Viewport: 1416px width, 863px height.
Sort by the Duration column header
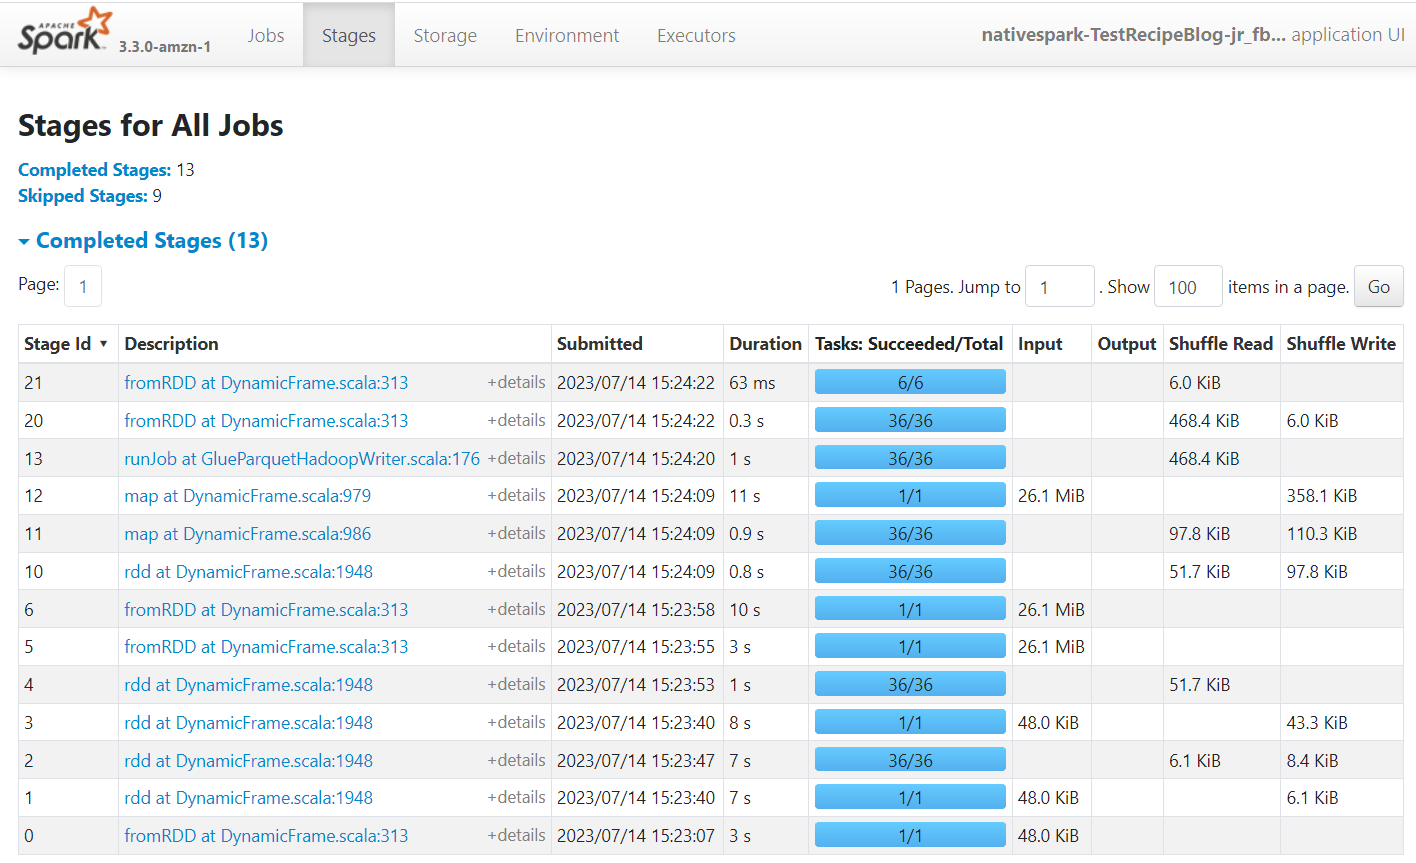tap(765, 344)
